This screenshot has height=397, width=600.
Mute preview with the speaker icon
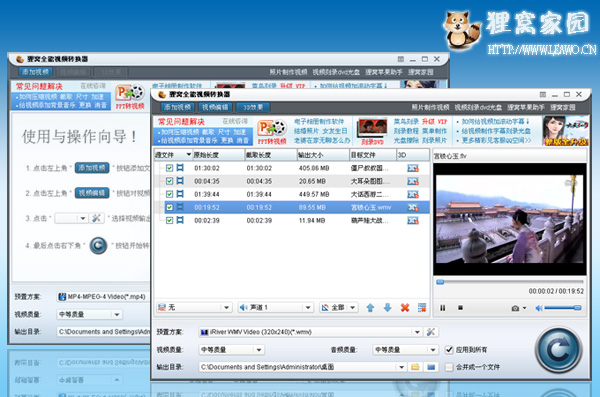pos(539,308)
